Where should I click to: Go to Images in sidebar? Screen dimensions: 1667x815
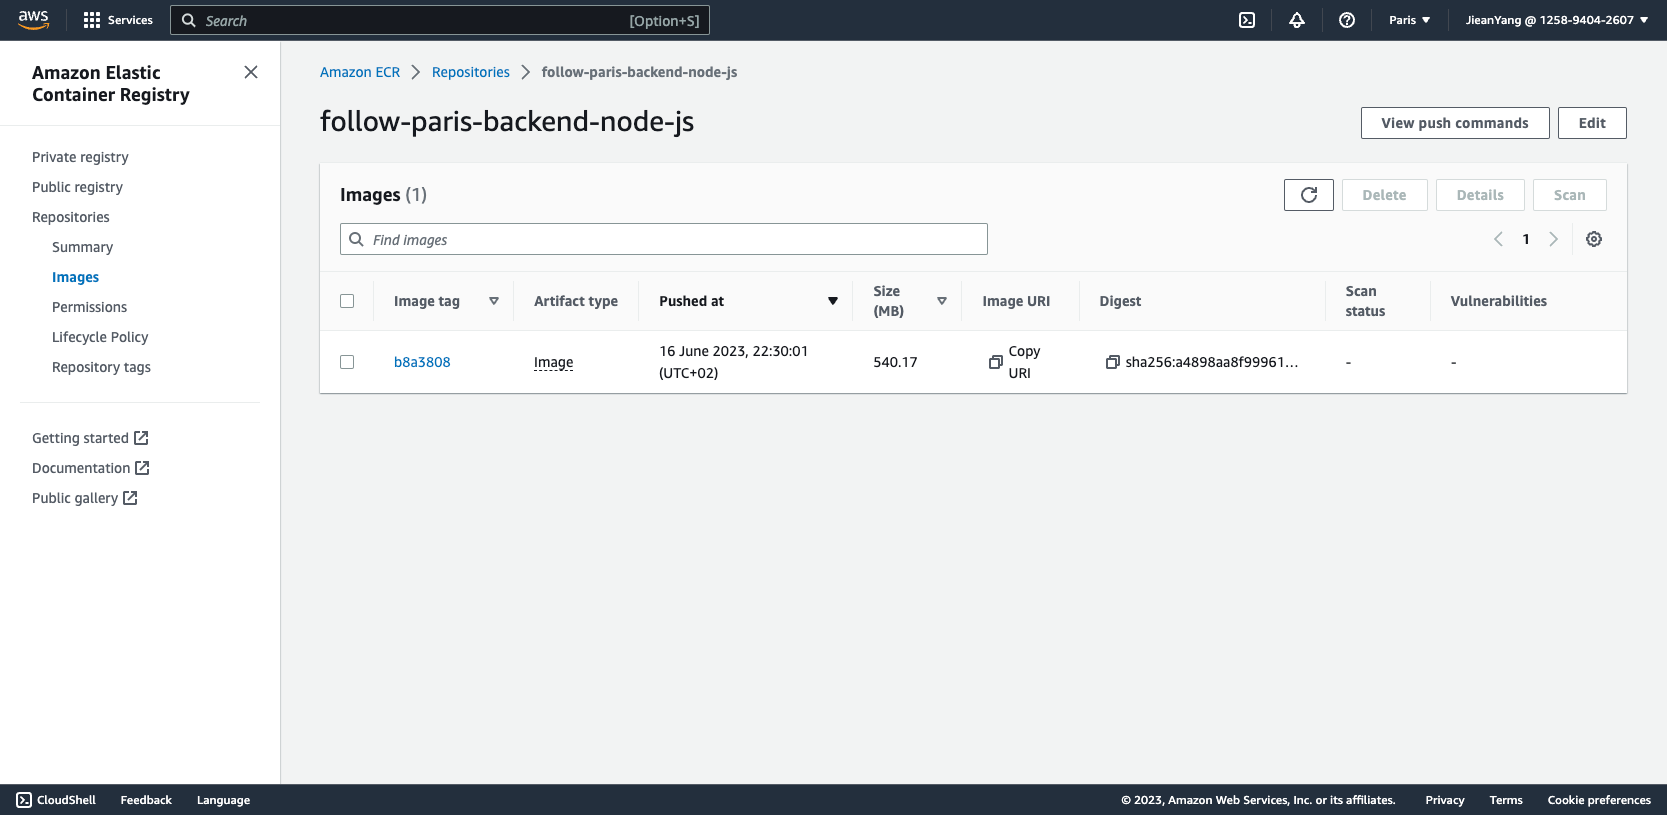tap(75, 277)
